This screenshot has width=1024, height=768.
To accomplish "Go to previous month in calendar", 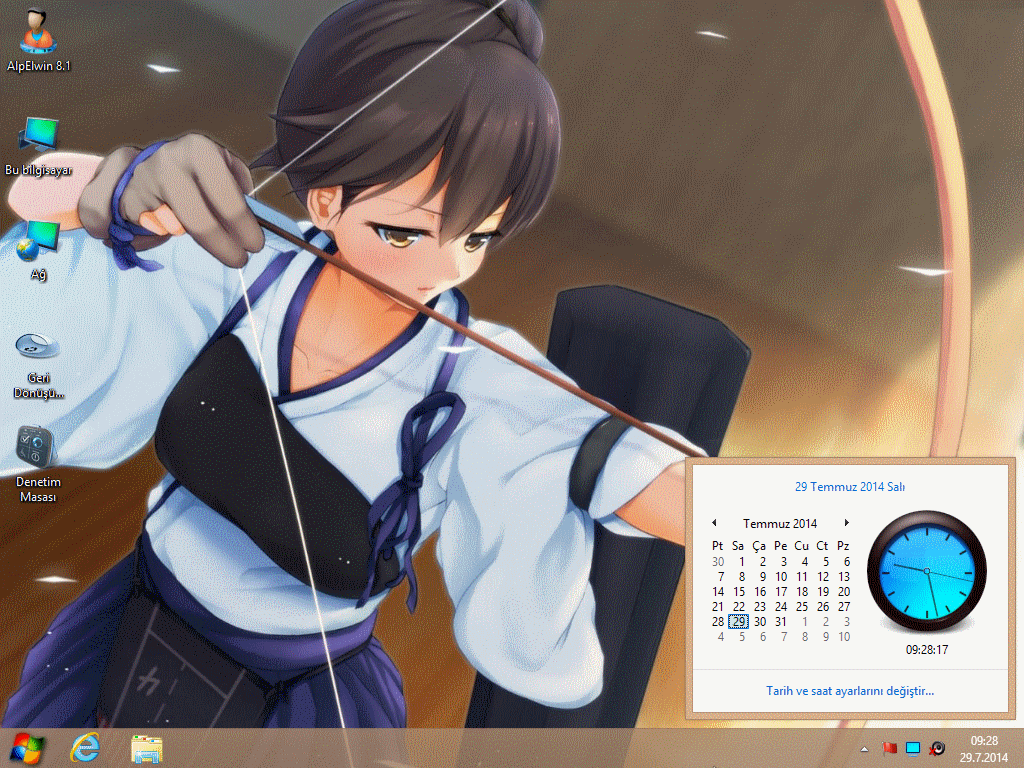I will point(714,523).
